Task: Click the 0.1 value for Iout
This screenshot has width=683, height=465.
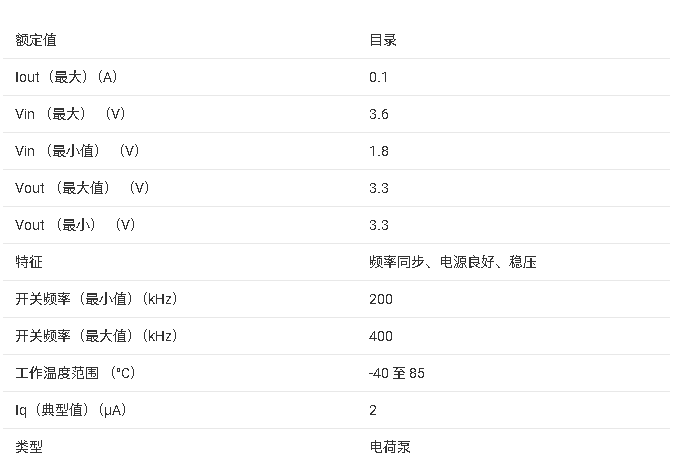Action: point(378,77)
